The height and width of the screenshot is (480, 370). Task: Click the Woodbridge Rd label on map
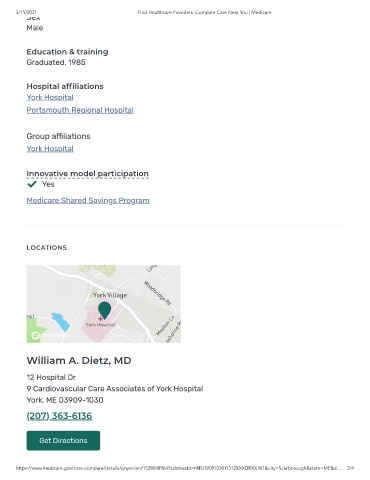(x=157, y=293)
